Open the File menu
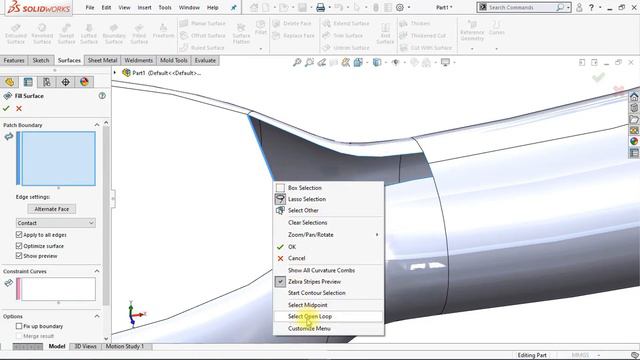This screenshot has width=640, height=360. (90, 7)
